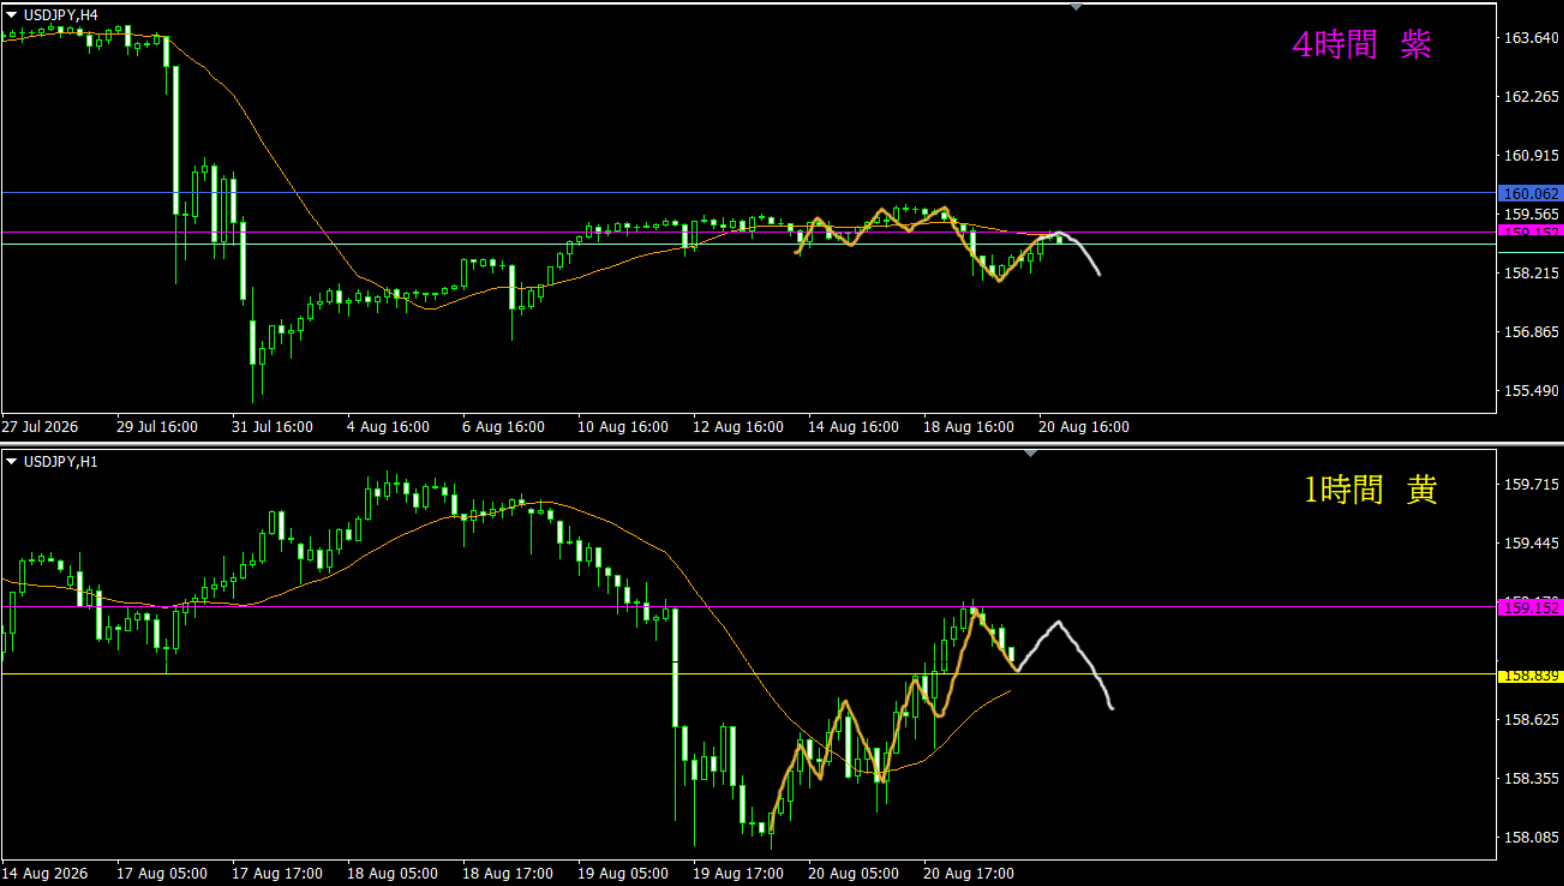Viewport: 1564px width, 886px height.
Task: Click the 163.640 price scale value
Action: (x=1531, y=38)
